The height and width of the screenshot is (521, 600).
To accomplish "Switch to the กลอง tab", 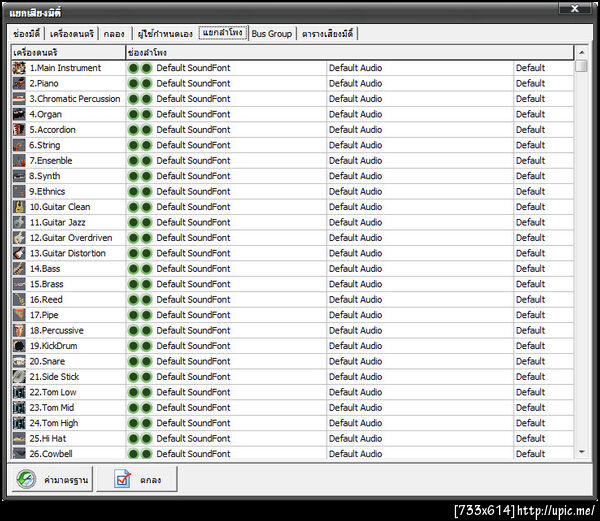I will 114,34.
